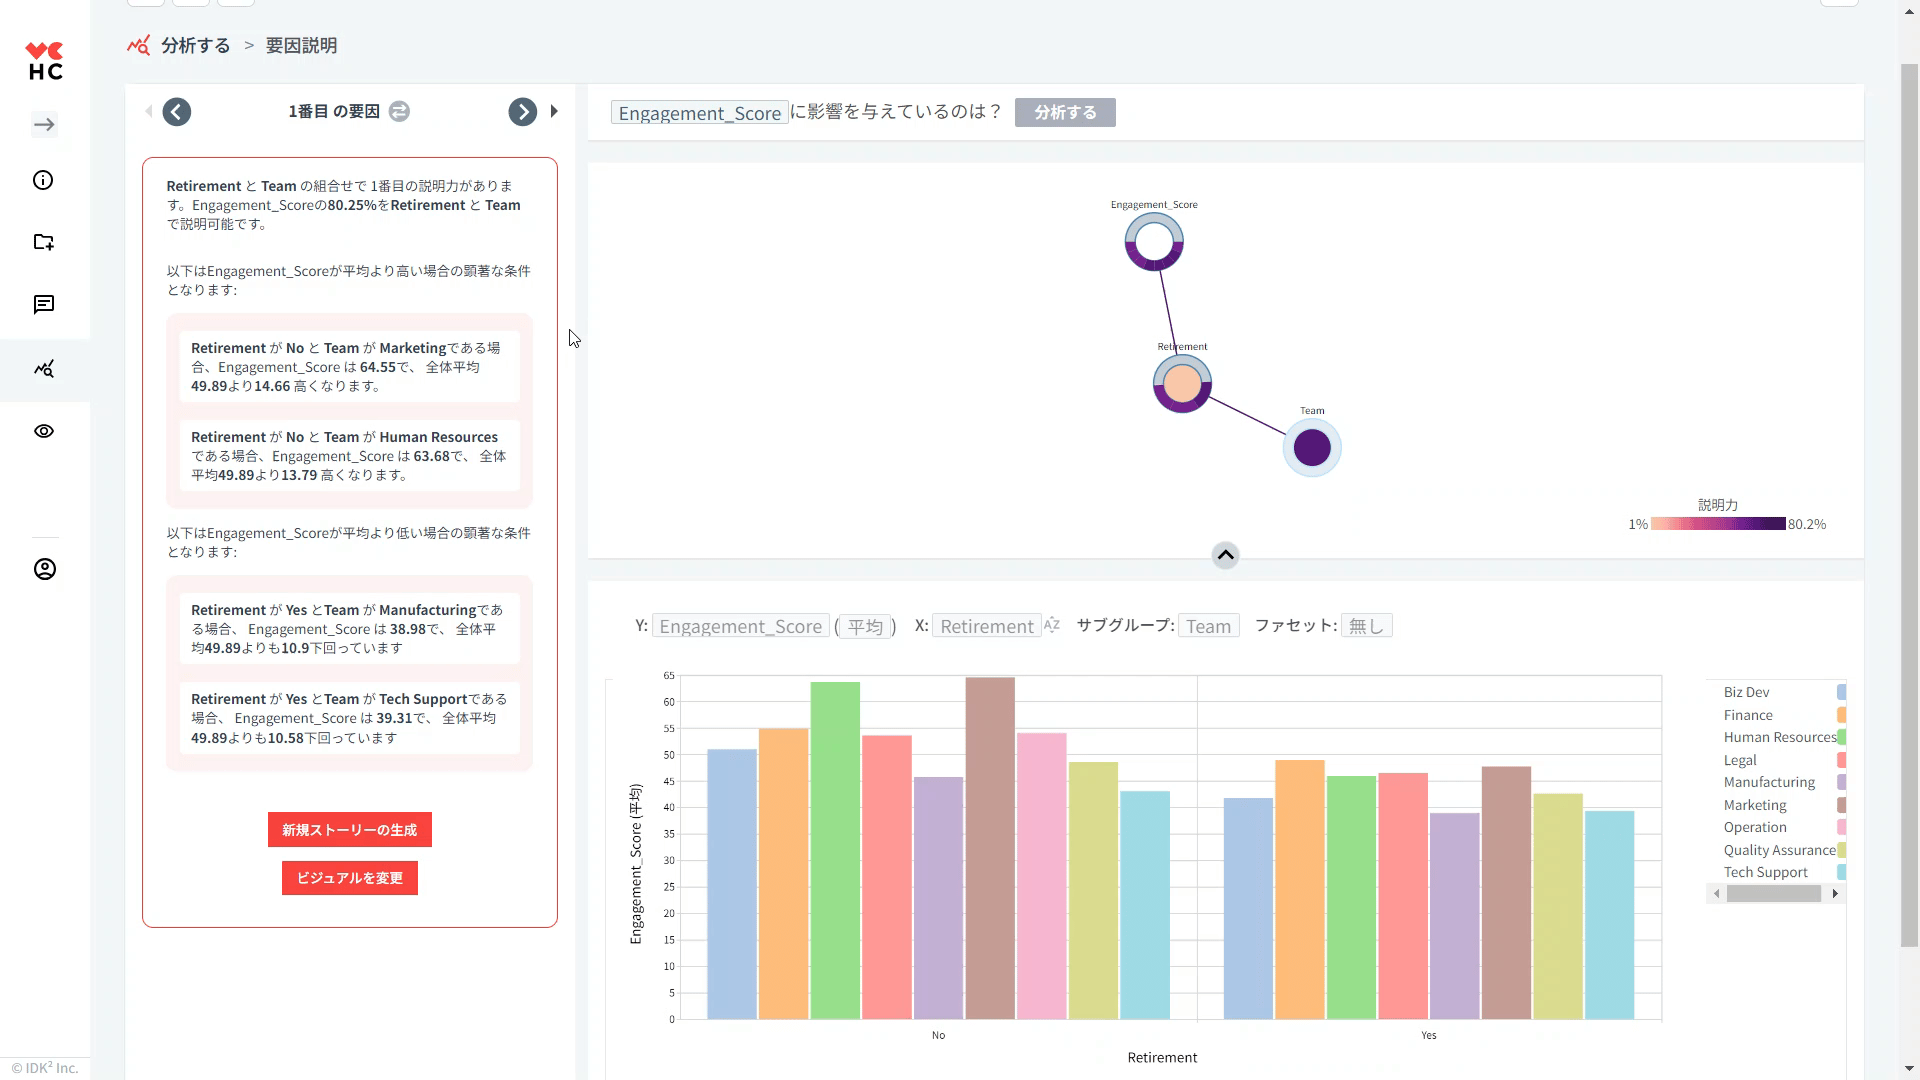Open the add folder icon in the sidebar
Image resolution: width=1920 pixels, height=1080 pixels.
tap(43, 242)
